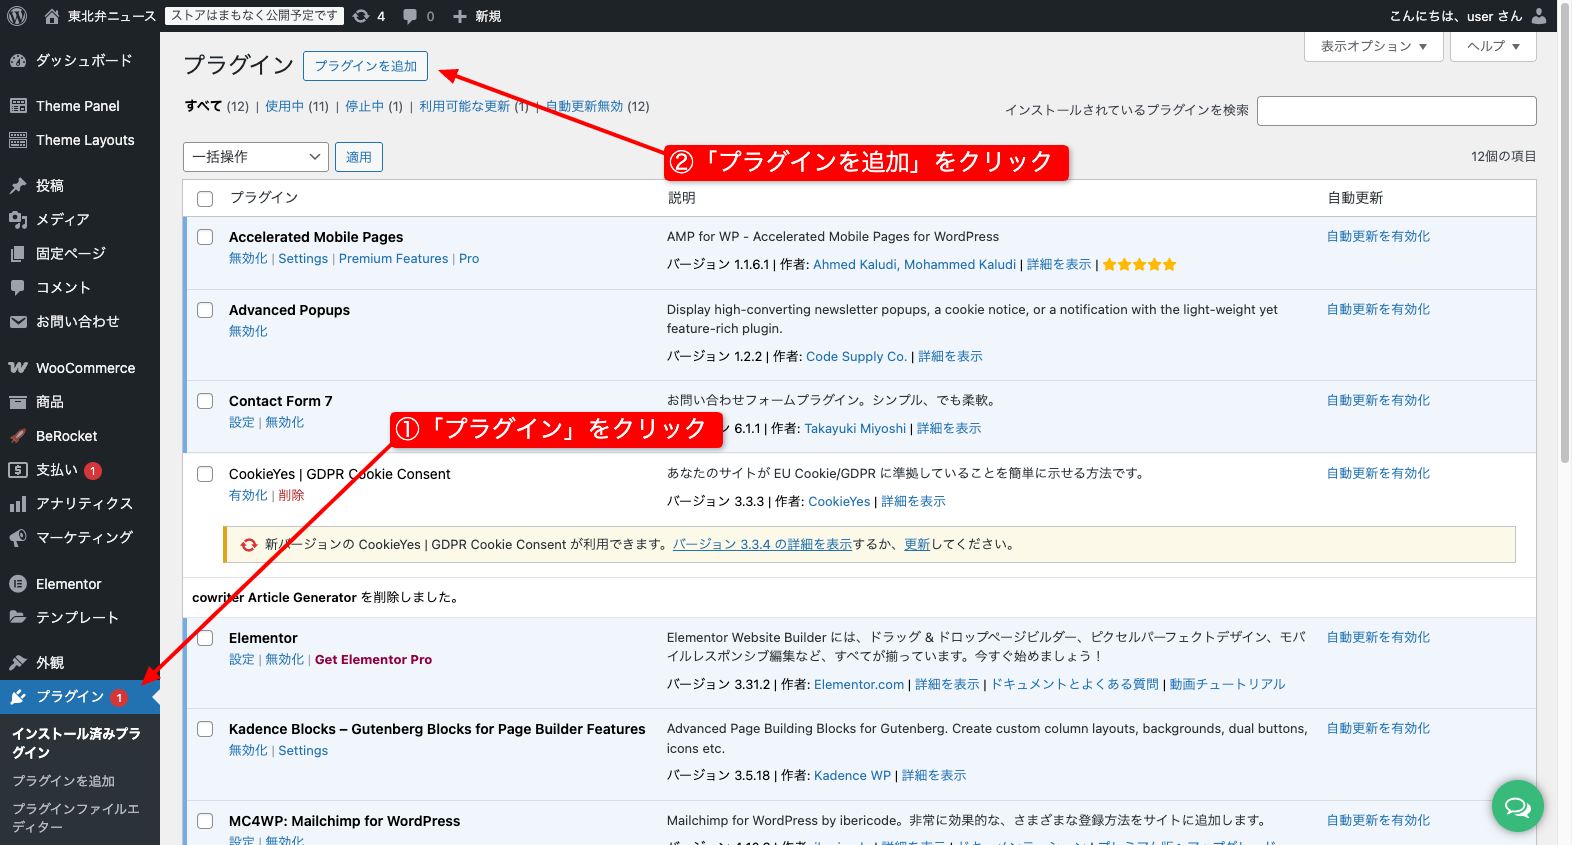Viewport: 1572px width, 845px height.
Task: Enable auto-update for Contact Form 7
Action: (1378, 400)
